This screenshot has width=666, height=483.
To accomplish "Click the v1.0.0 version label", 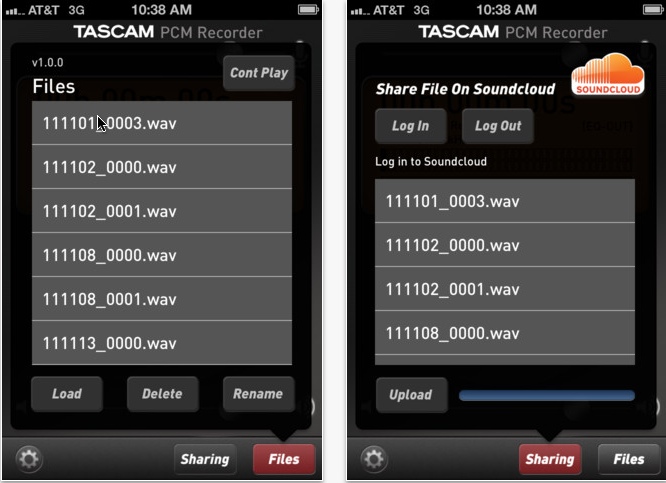I will 48,63.
